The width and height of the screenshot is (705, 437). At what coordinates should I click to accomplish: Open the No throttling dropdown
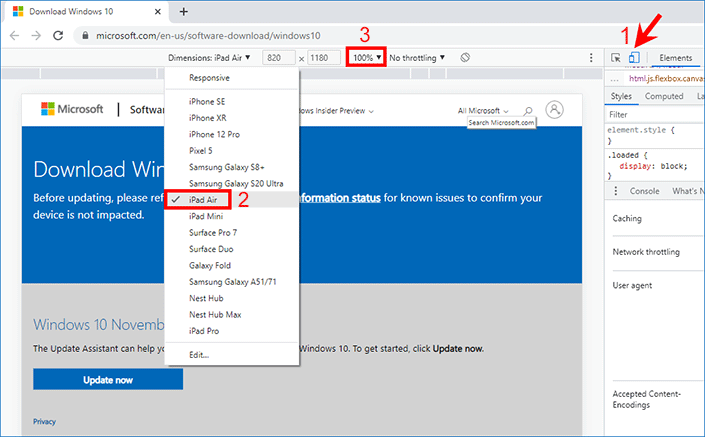click(417, 58)
